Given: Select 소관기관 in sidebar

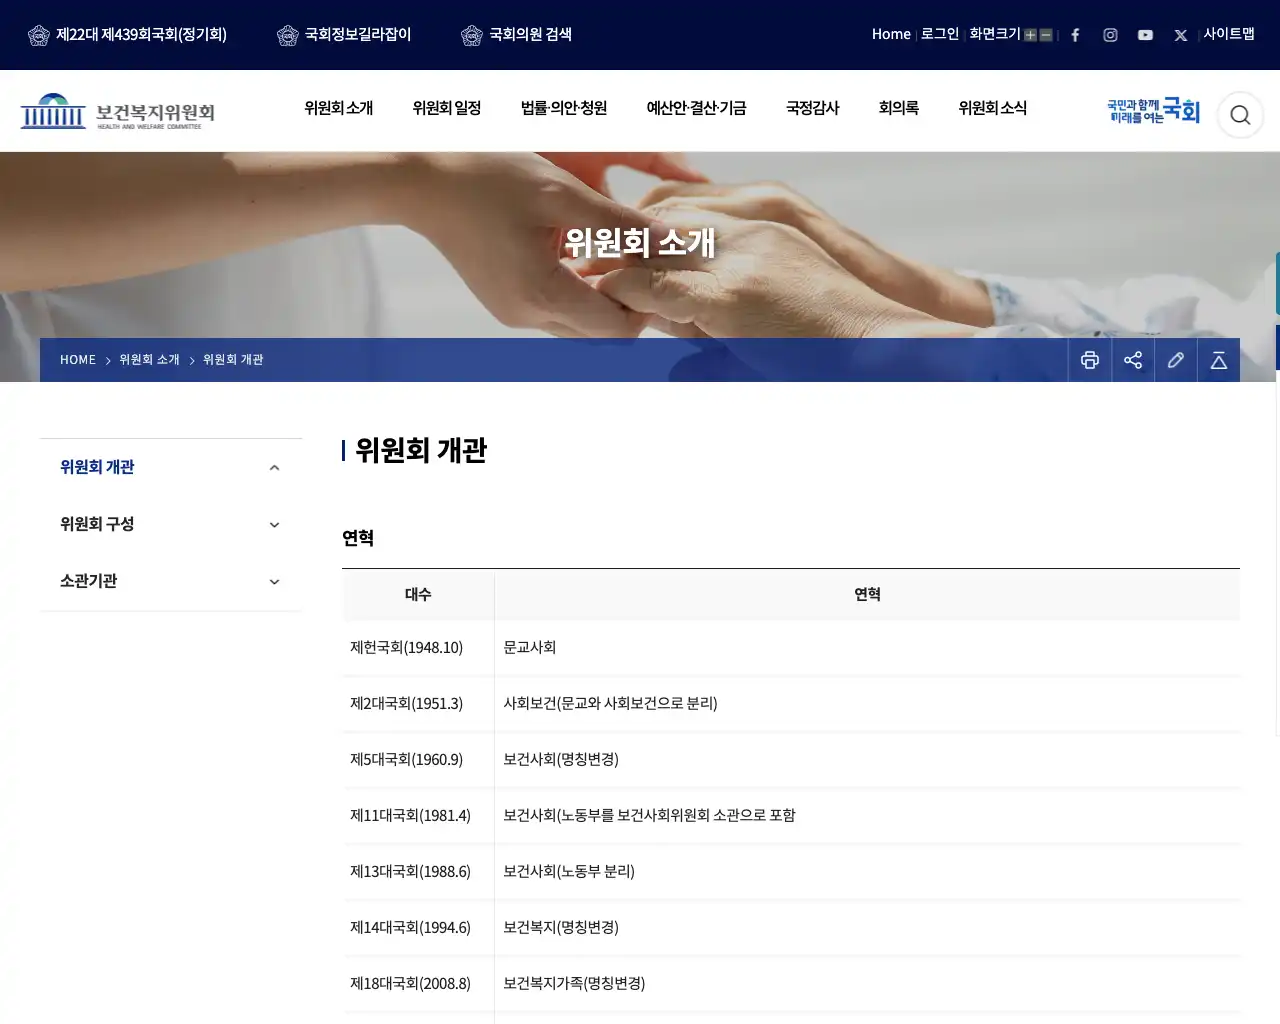Looking at the screenshot, I should [x=89, y=581].
